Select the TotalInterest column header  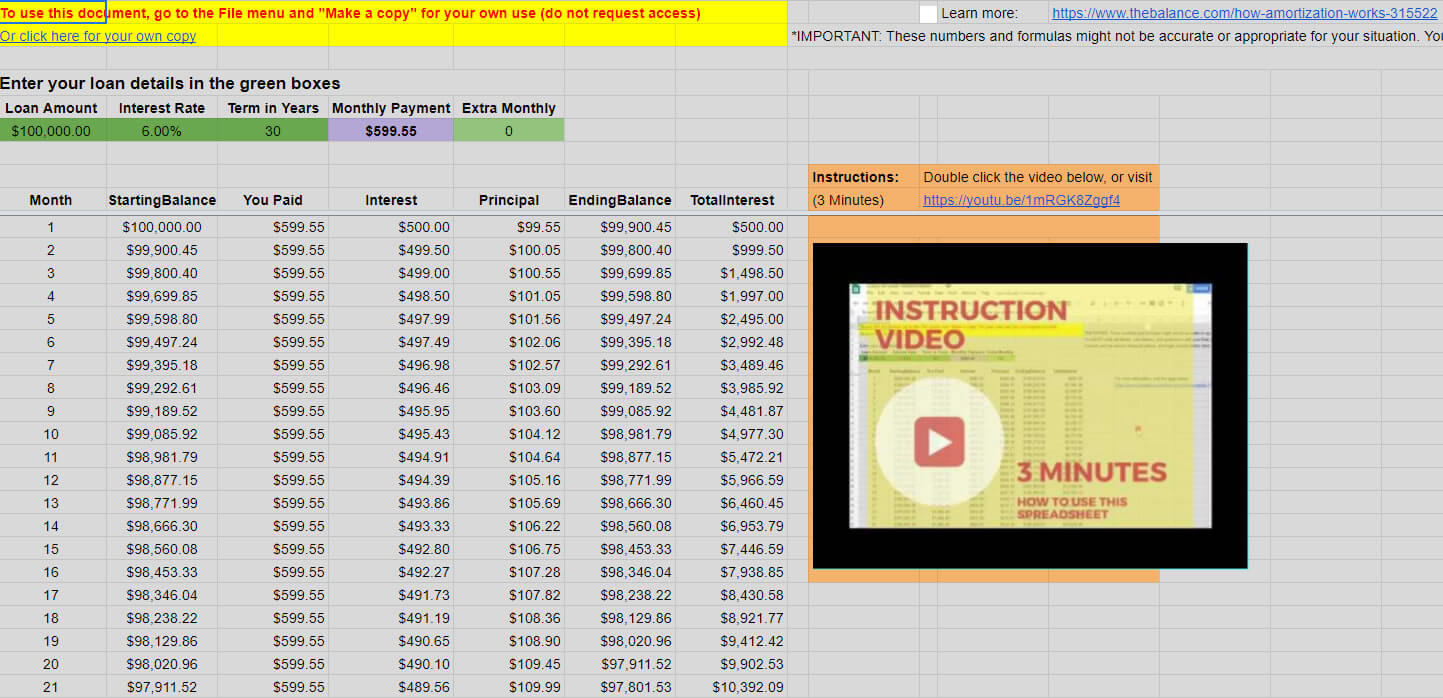733,199
